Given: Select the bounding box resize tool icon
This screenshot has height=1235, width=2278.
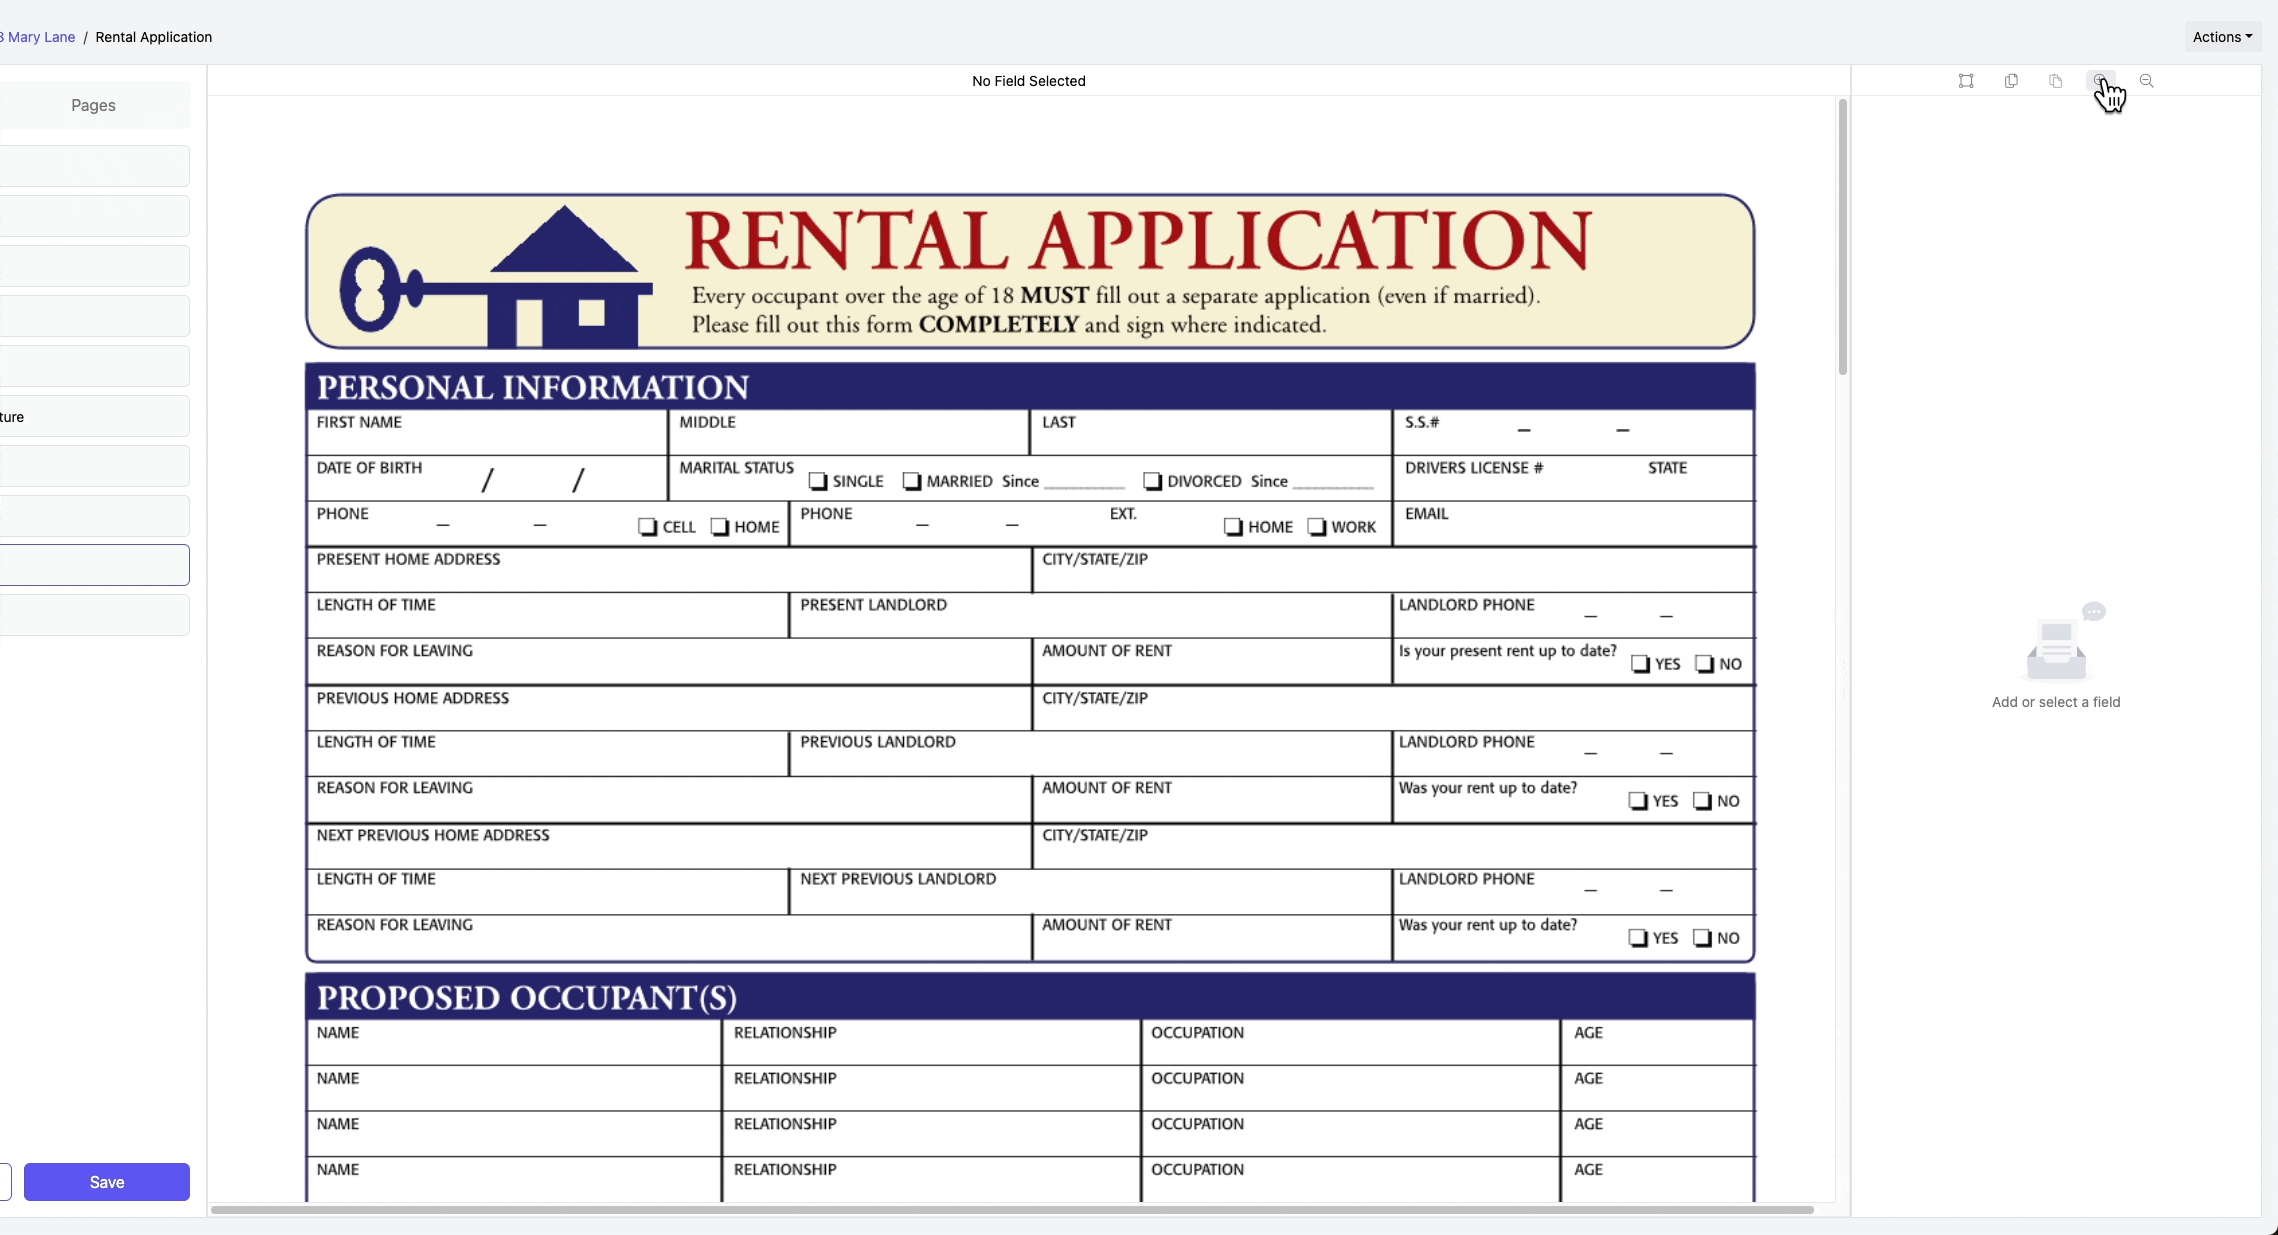Looking at the screenshot, I should tap(1966, 81).
